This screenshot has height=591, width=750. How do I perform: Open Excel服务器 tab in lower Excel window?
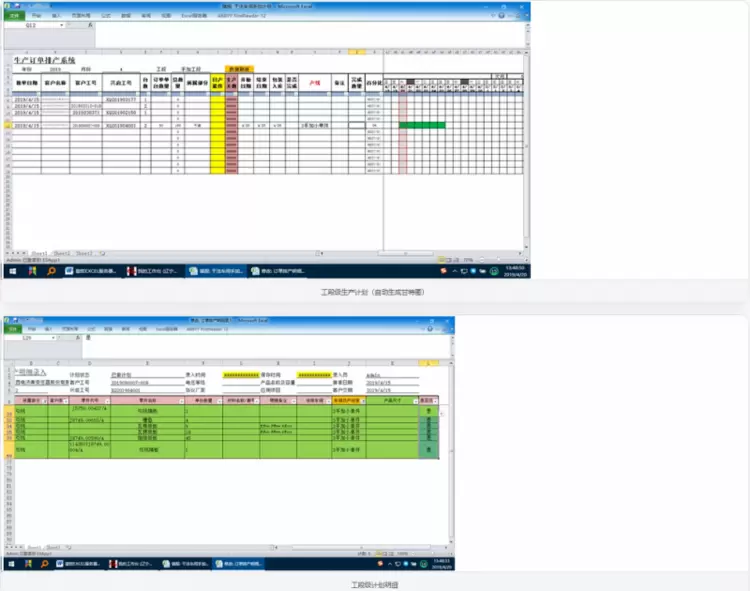point(166,329)
